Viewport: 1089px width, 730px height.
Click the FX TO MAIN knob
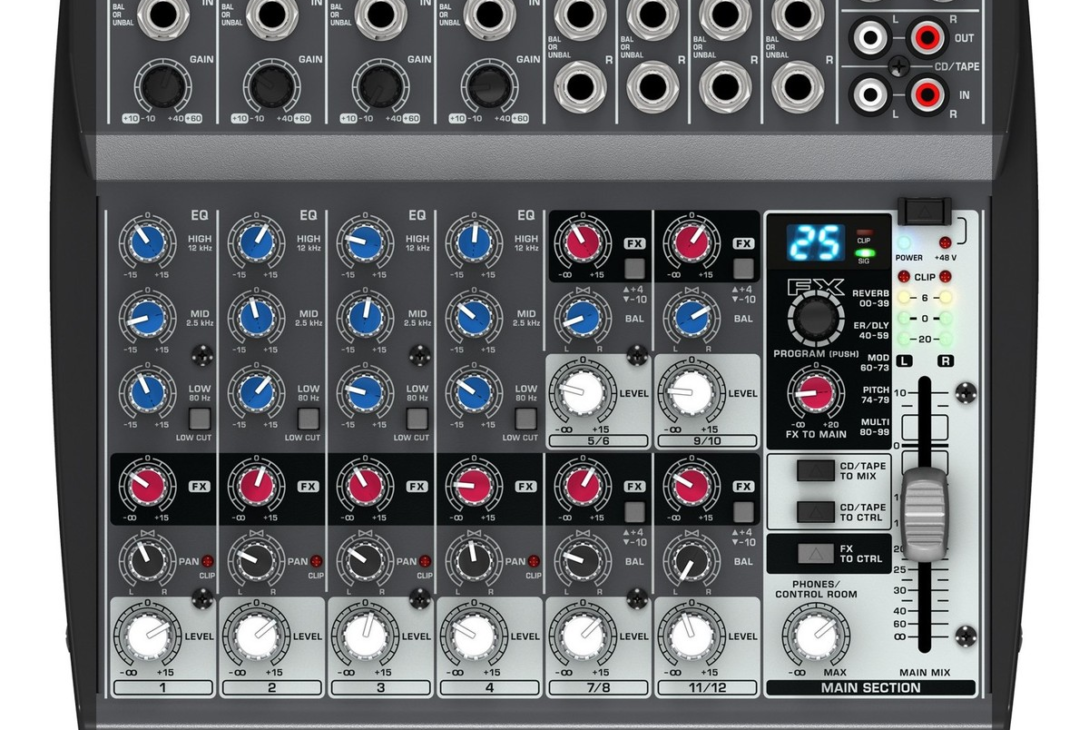pyautogui.click(x=815, y=392)
